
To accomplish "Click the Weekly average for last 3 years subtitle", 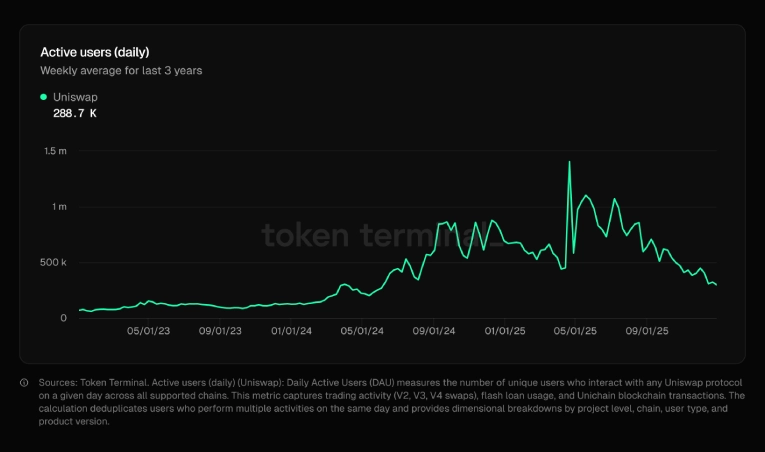I will [121, 71].
